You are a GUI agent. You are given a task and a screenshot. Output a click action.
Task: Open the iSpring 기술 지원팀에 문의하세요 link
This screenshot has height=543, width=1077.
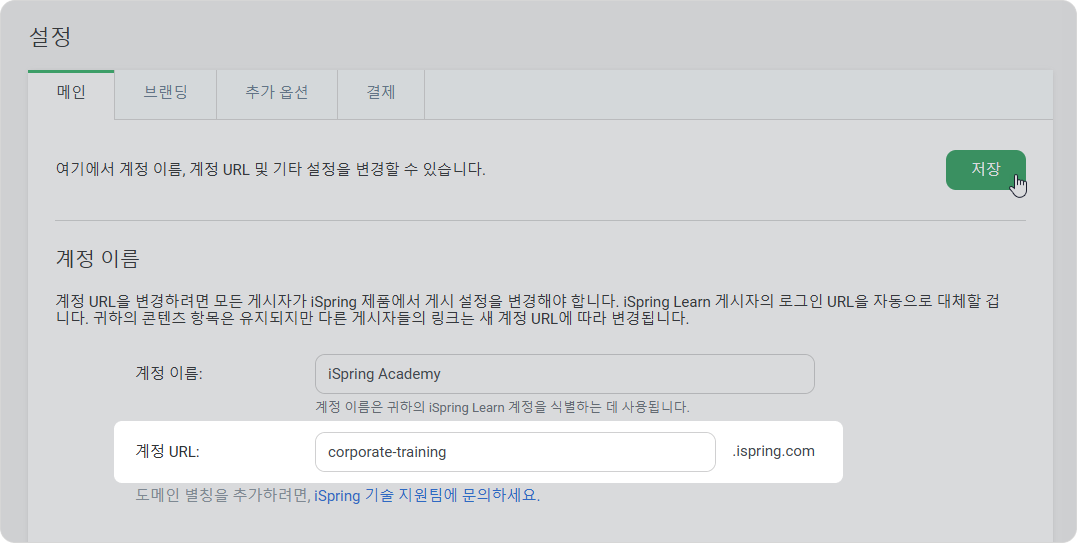[427, 495]
